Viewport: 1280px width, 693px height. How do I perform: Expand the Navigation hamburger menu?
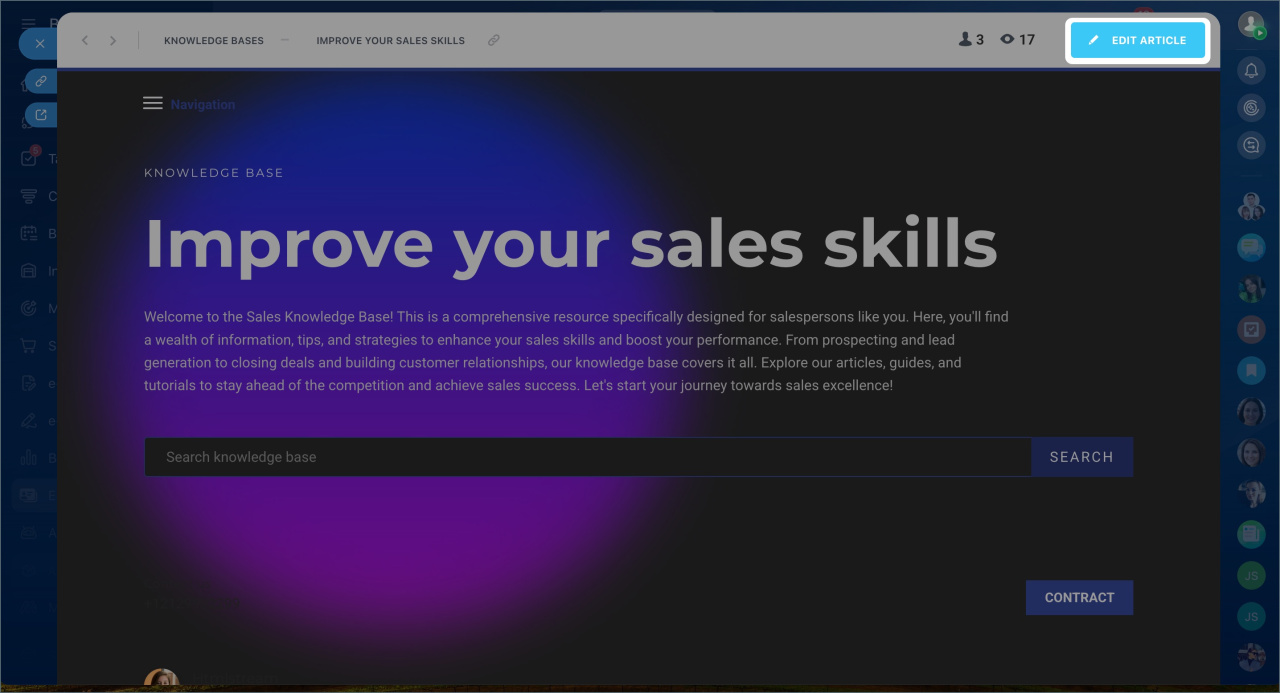(153, 103)
